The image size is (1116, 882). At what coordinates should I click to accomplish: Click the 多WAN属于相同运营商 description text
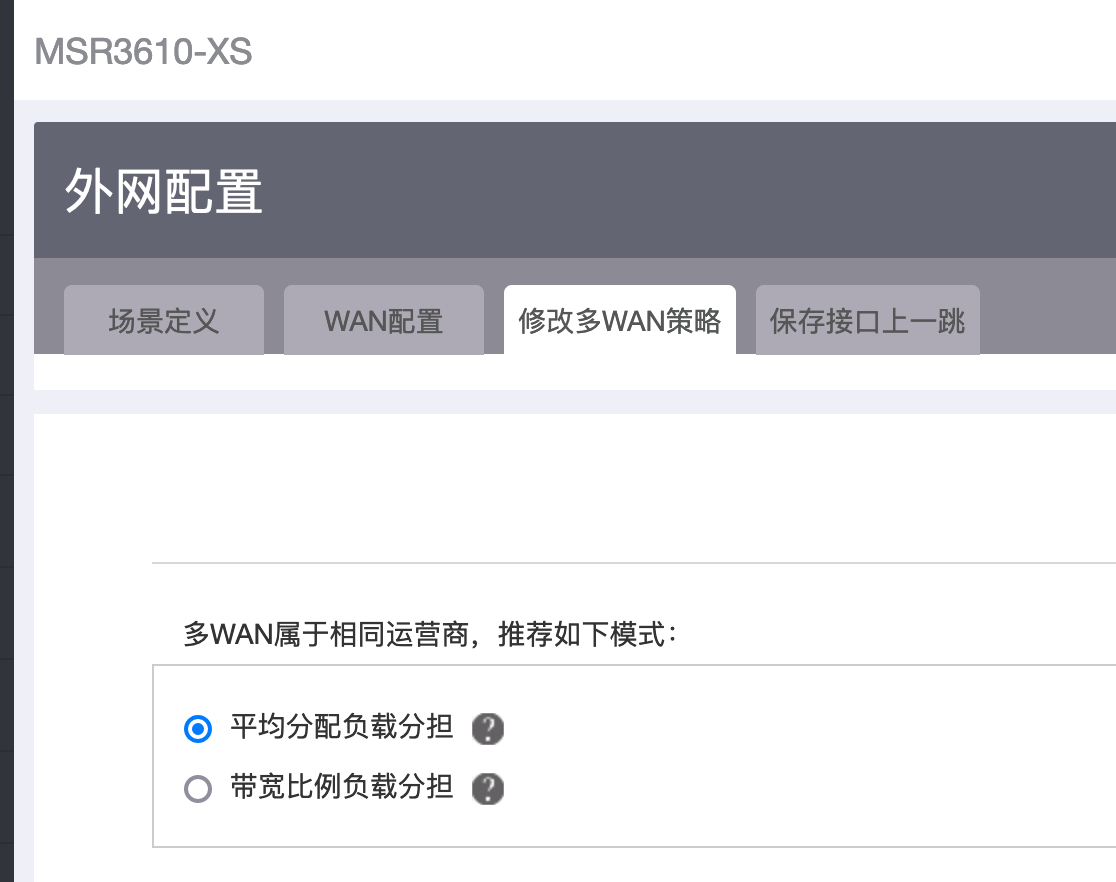coord(431,635)
